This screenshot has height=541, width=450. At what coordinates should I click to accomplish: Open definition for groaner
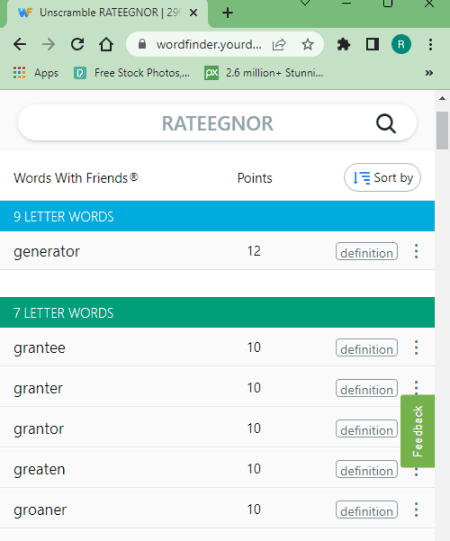point(366,510)
